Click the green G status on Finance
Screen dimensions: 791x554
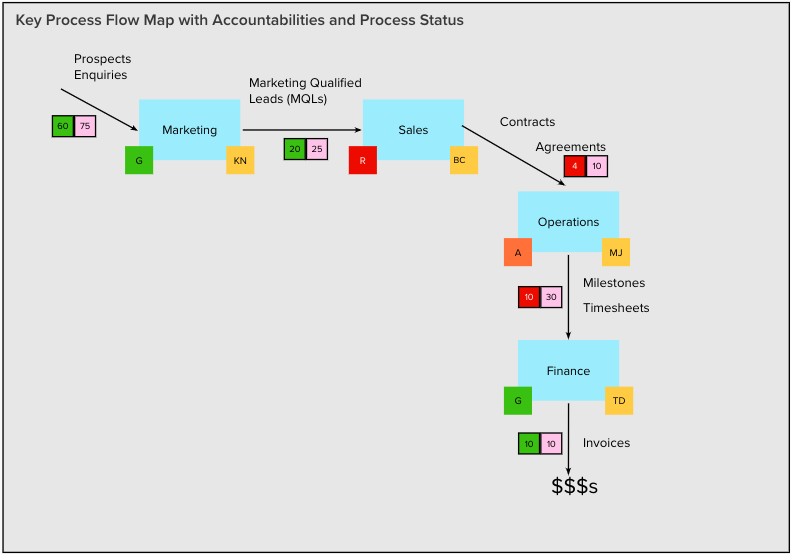coord(518,401)
